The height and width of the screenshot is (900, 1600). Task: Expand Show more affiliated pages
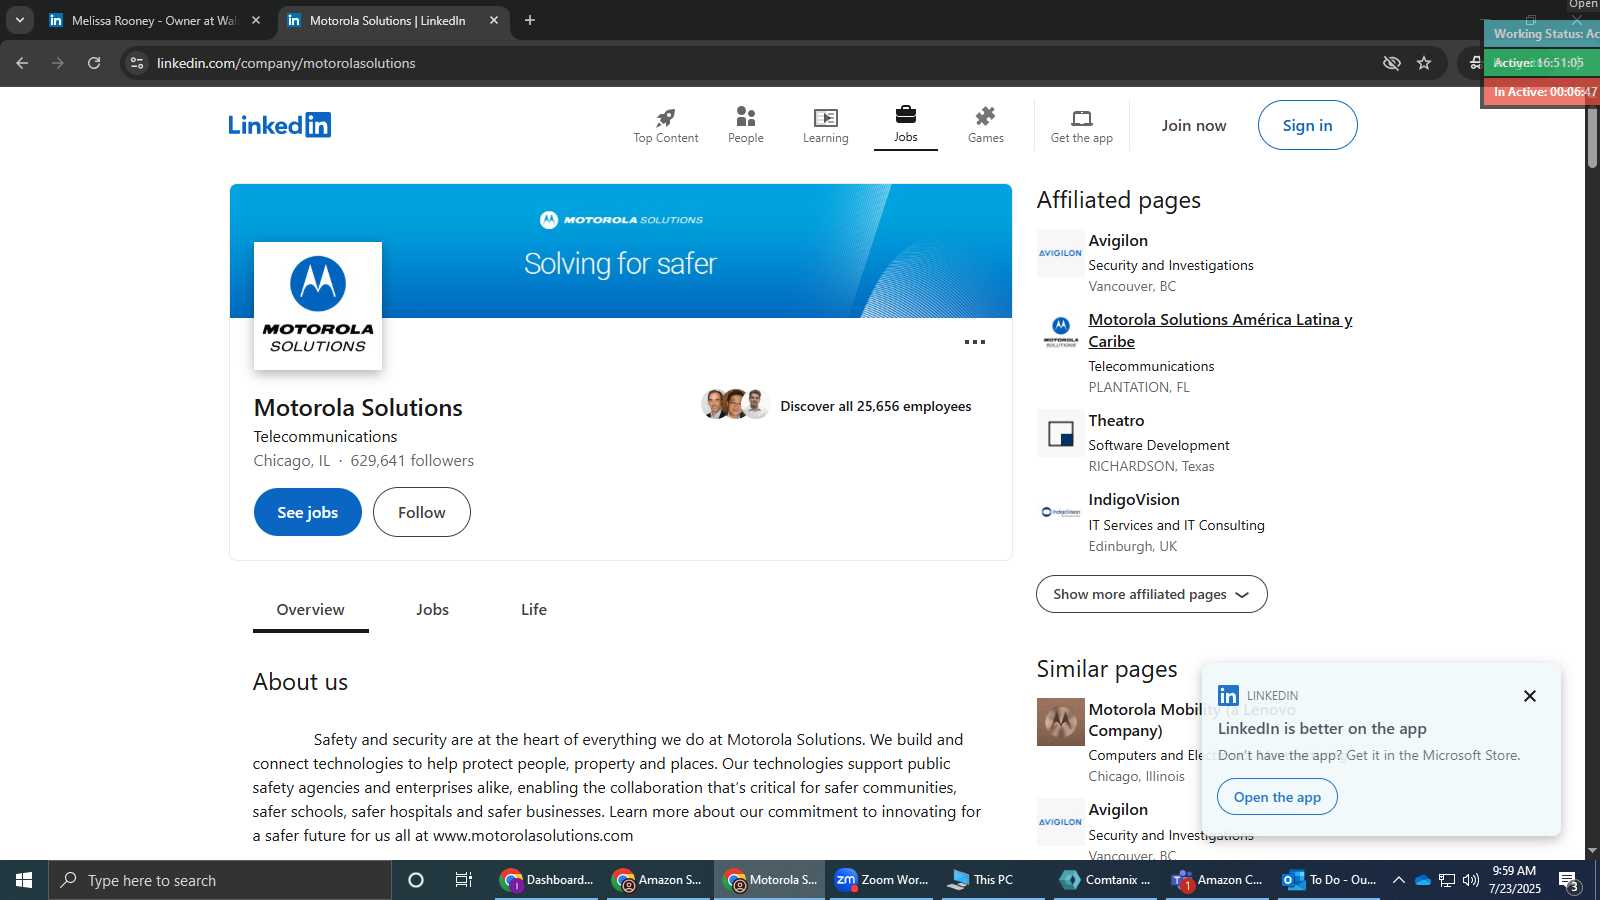[1151, 594]
